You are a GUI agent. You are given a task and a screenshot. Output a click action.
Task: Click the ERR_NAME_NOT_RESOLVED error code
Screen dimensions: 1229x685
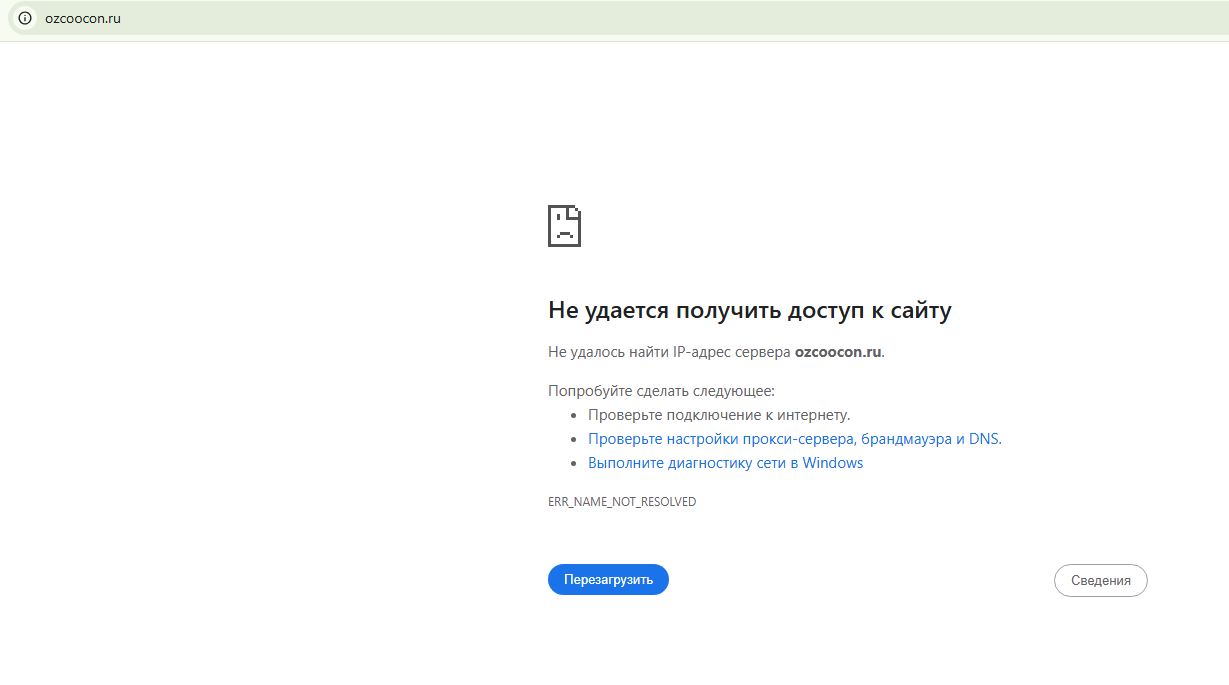[621, 502]
